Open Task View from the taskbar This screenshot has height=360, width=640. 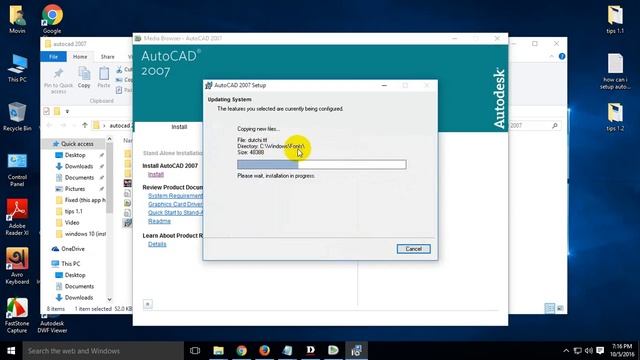195,351
